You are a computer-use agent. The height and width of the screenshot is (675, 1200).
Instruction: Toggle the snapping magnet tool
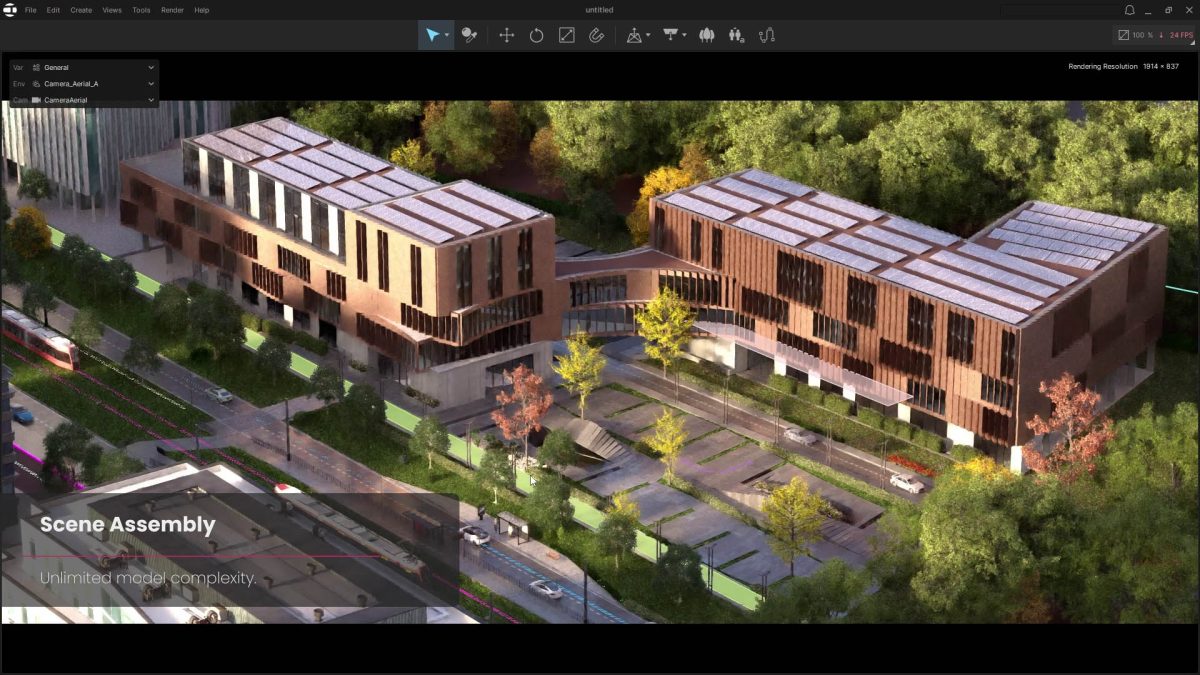click(597, 35)
